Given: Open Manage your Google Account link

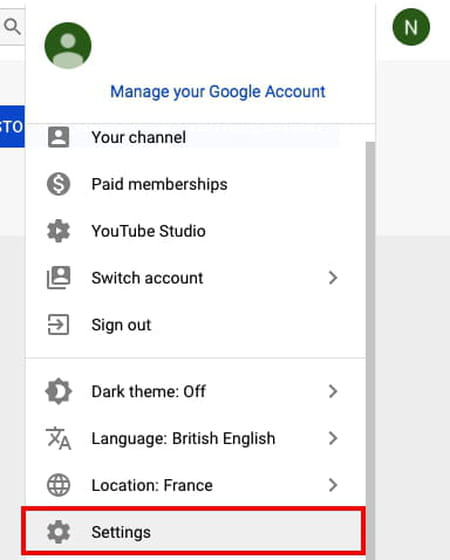Looking at the screenshot, I should coord(218,92).
